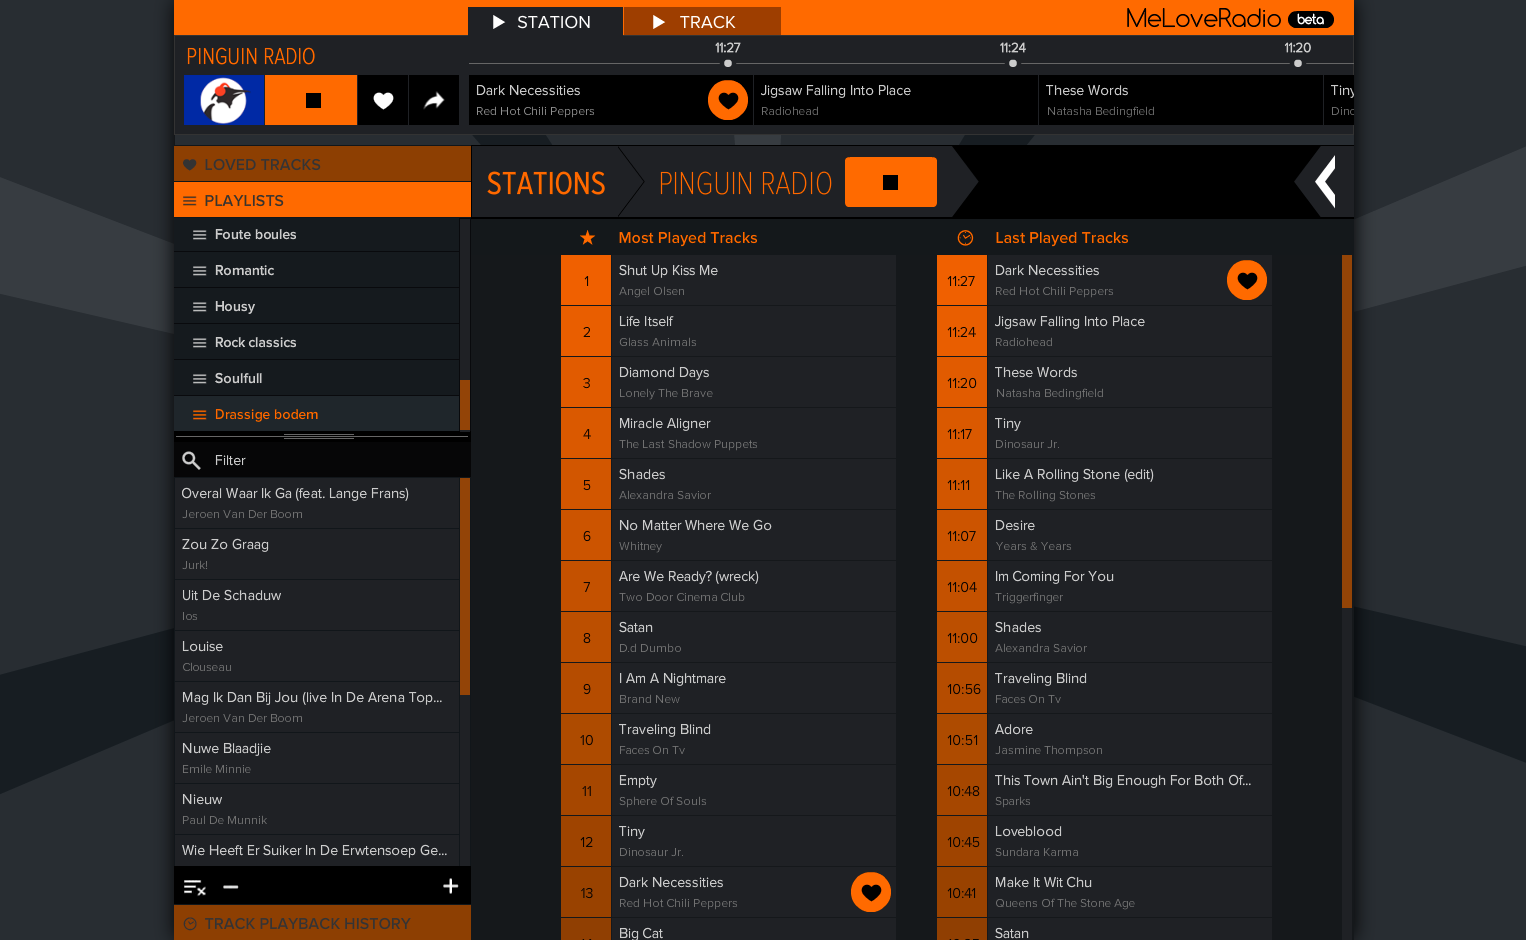
Task: Click the playlist tracks scrollbar
Action: point(465,586)
